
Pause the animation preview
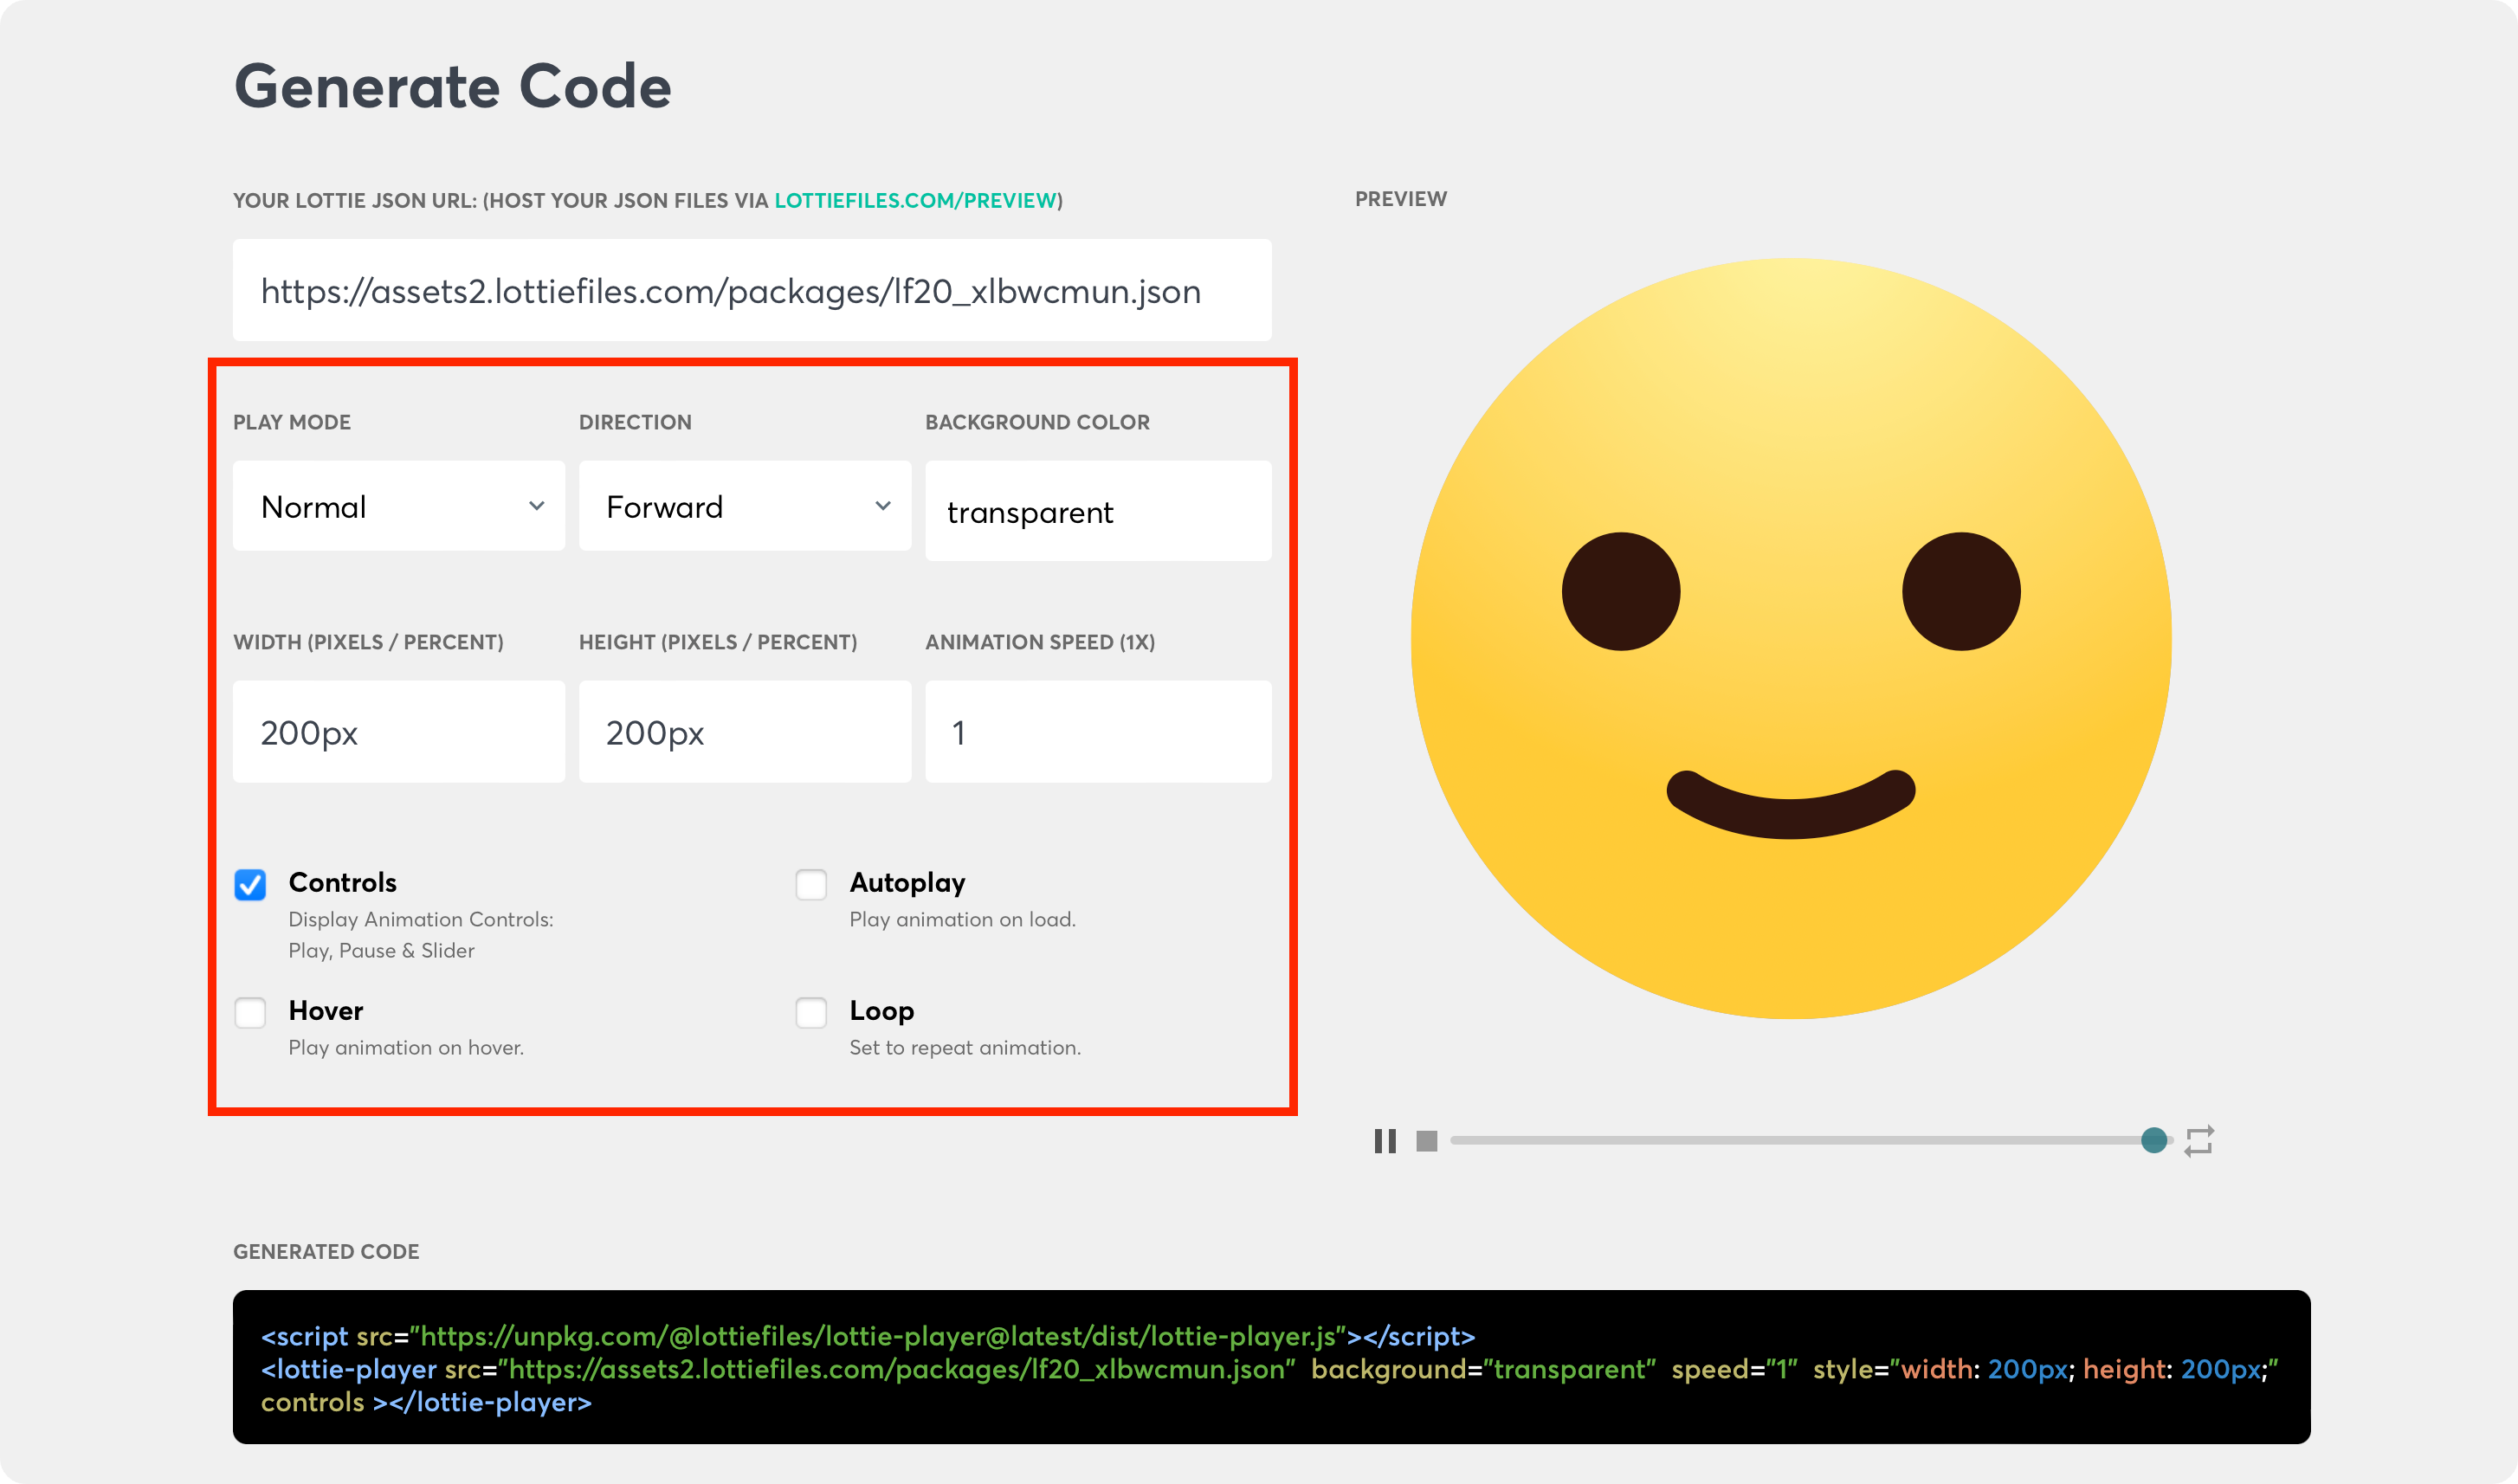click(x=1384, y=1140)
